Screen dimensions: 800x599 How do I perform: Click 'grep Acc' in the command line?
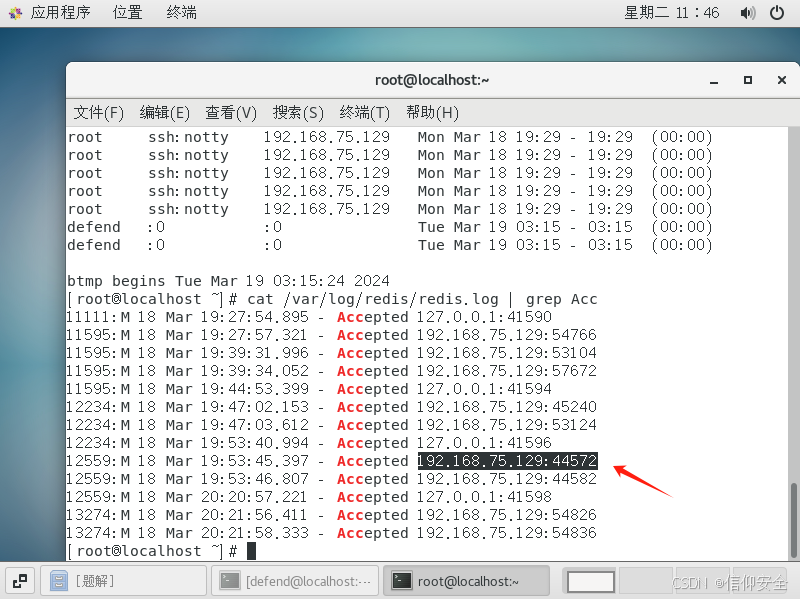pos(561,299)
